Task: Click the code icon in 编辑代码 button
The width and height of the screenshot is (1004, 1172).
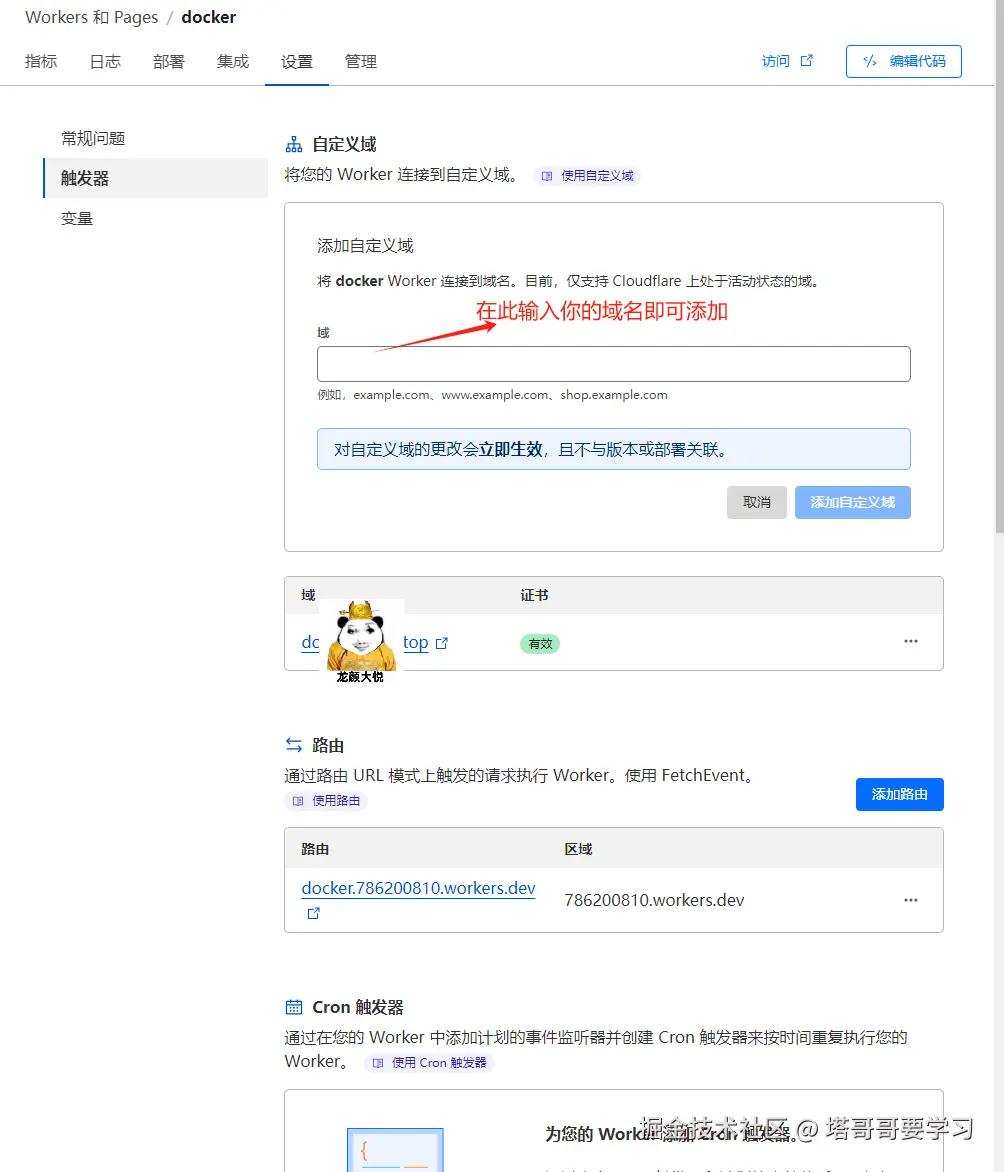Action: 869,61
